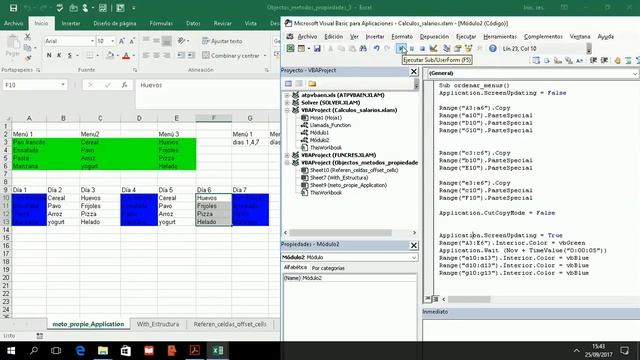Image resolution: width=640 pixels, height=360 pixels.
Task: Select Sheet7 (With_Estructura) in project tree
Action: [339, 178]
